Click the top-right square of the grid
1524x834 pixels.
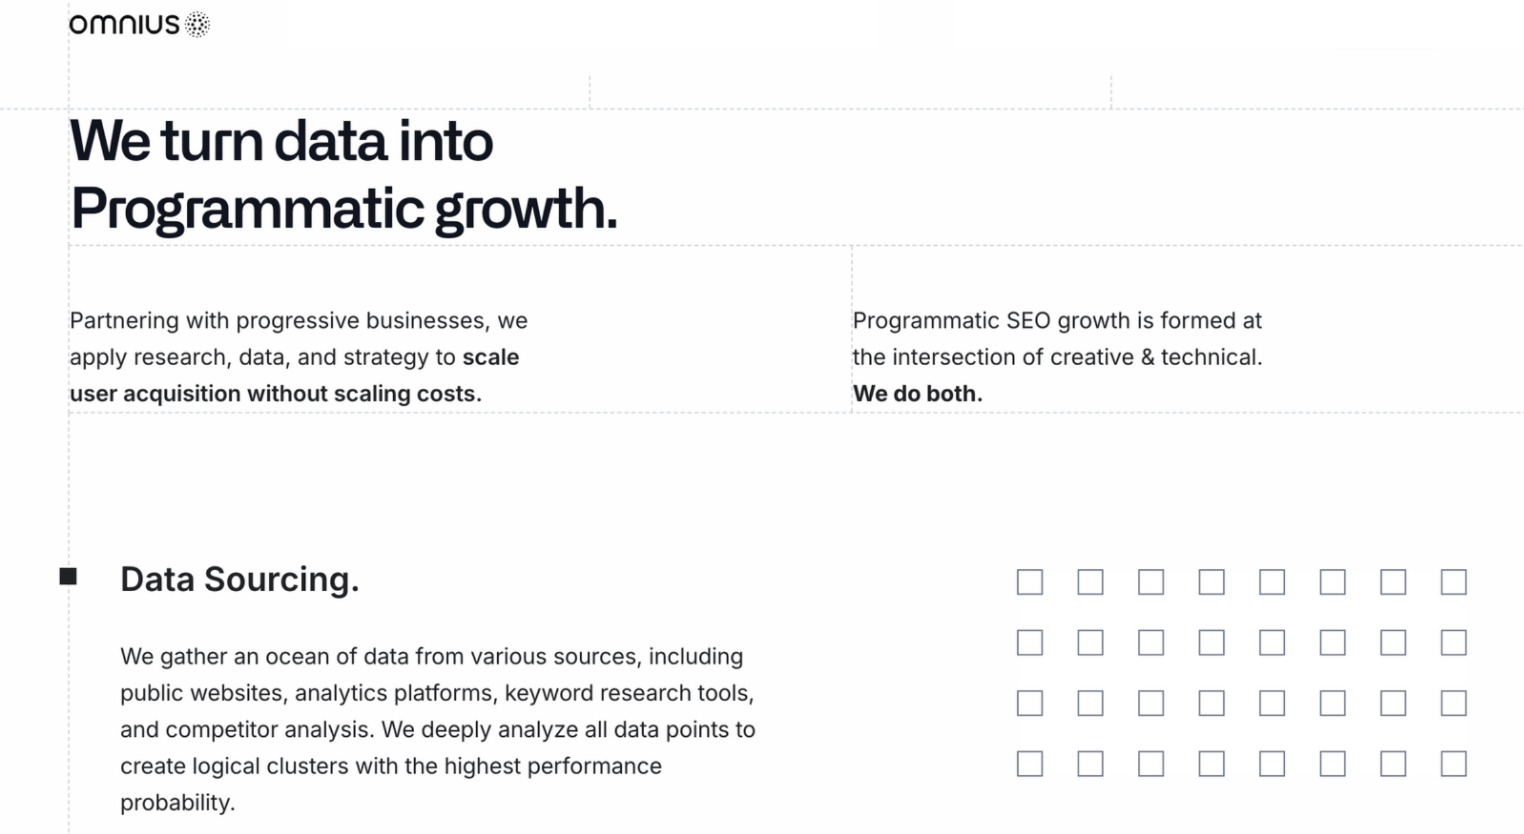pyautogui.click(x=1454, y=582)
